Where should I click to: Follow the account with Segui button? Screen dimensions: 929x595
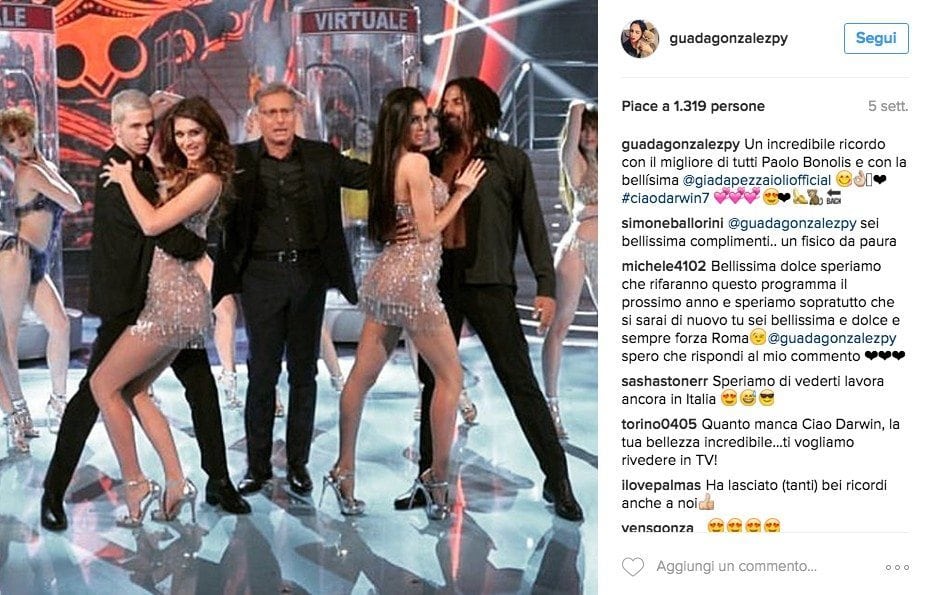876,39
